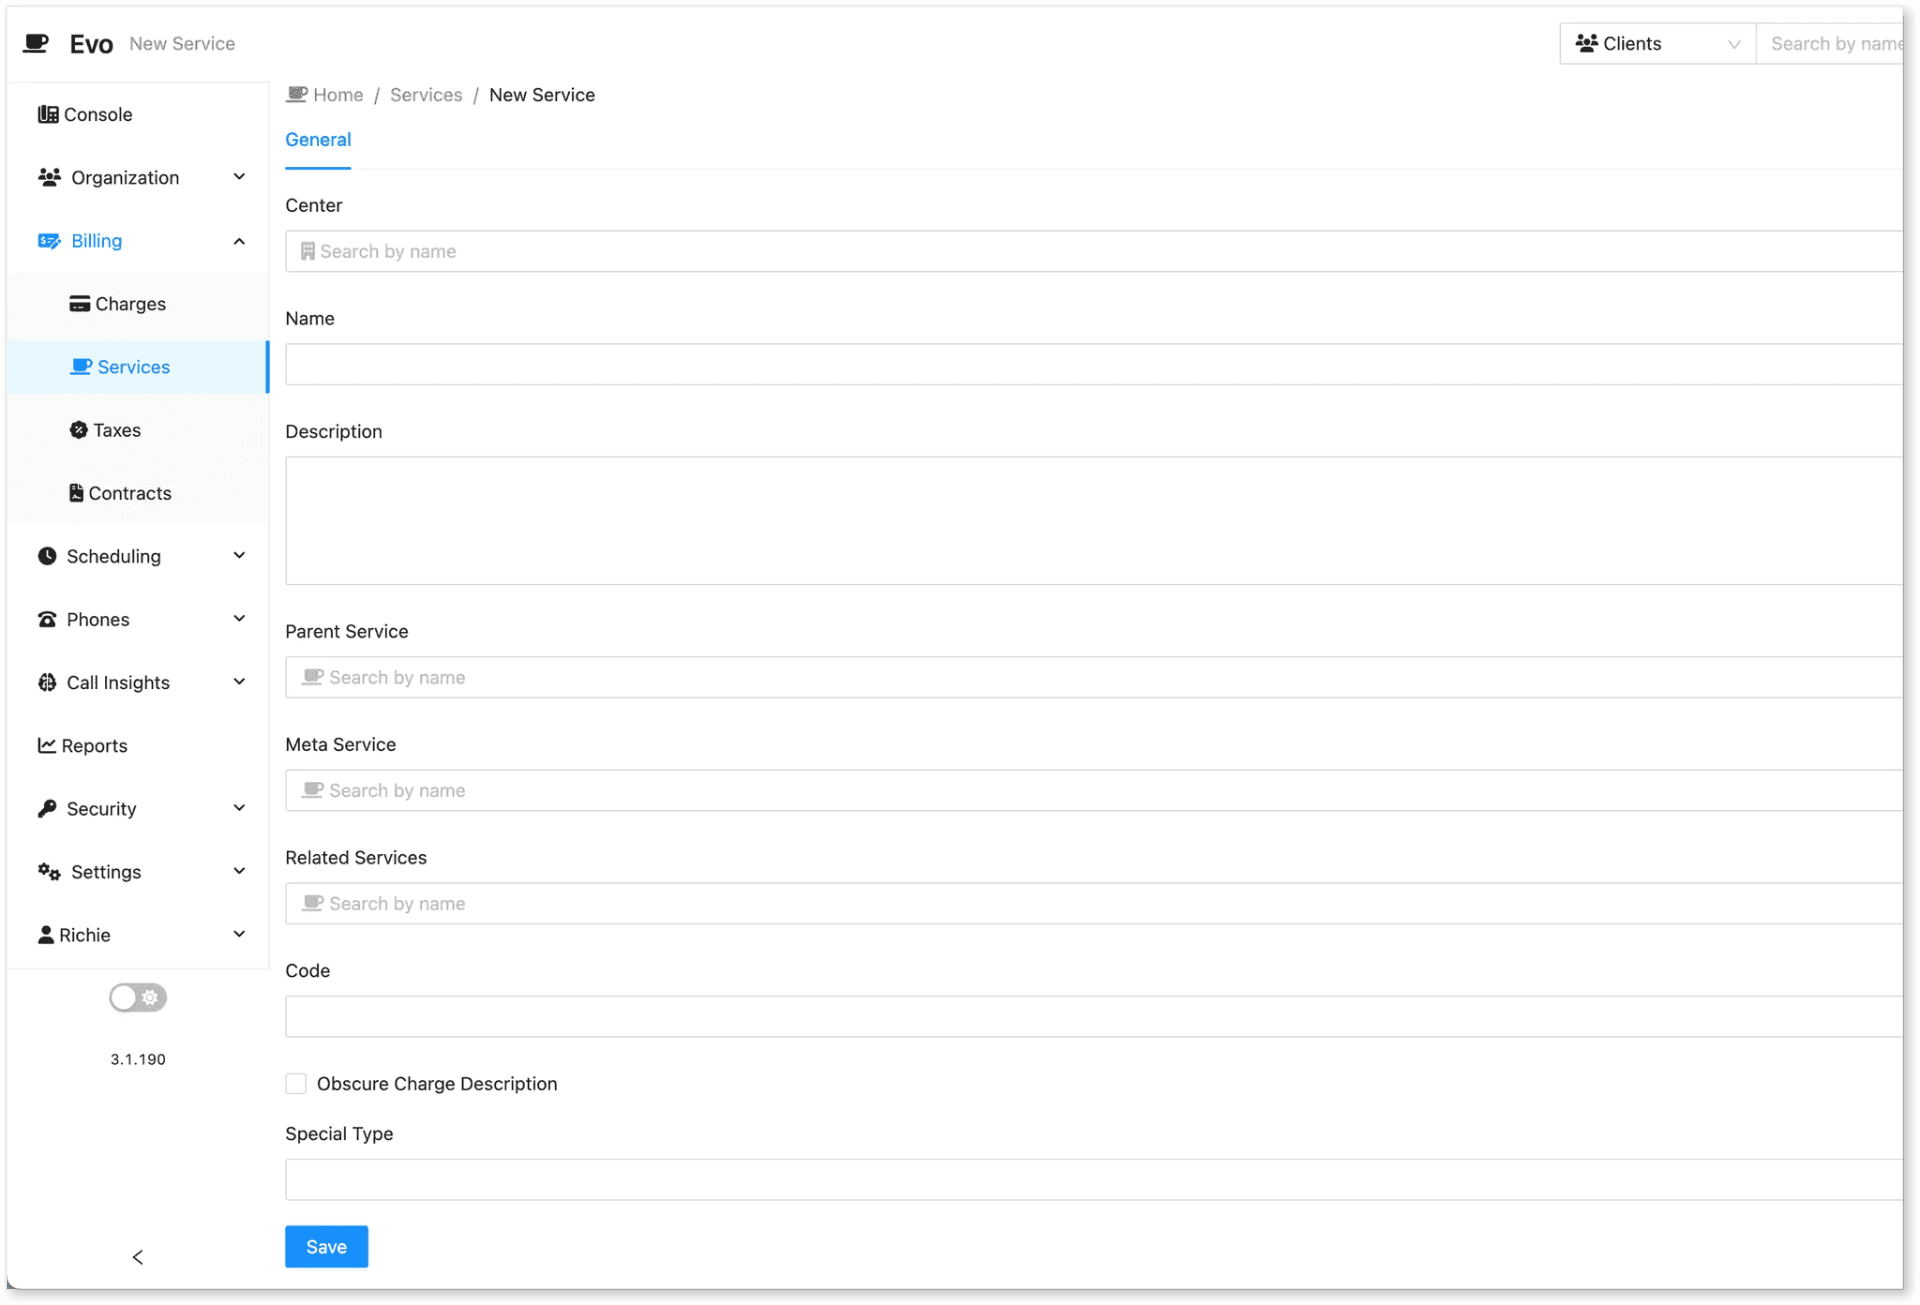Click the cup icon in Related Services field
The height and width of the screenshot is (1305, 1920).
coord(313,903)
